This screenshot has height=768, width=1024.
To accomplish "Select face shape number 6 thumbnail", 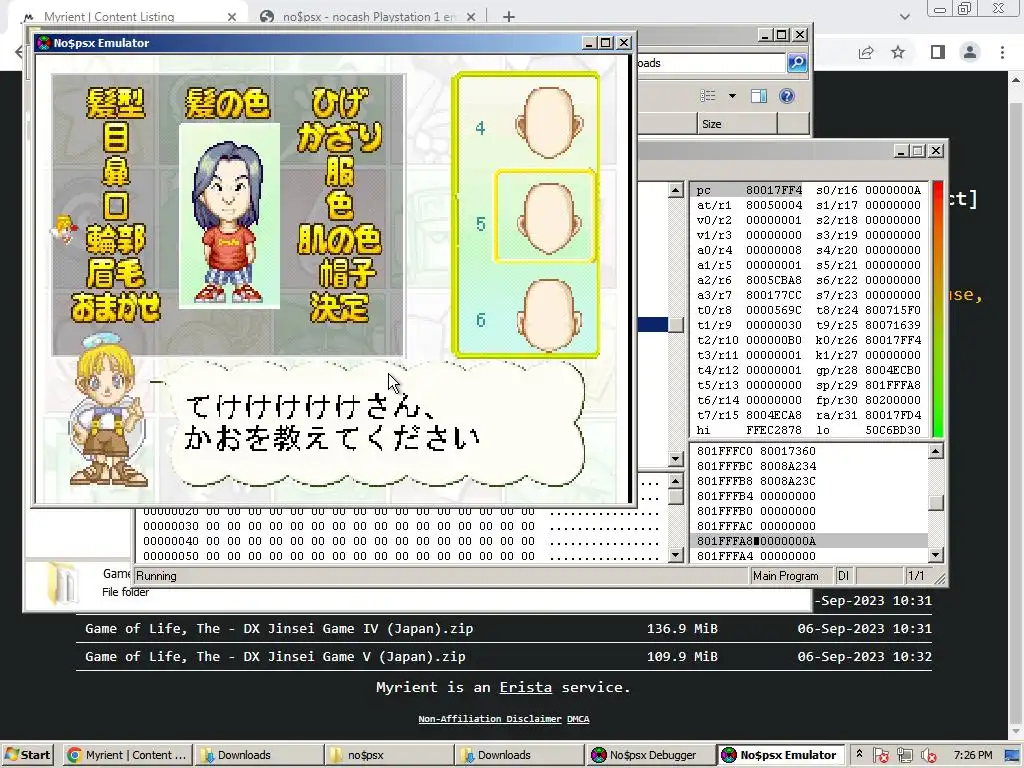I will 549,317.
